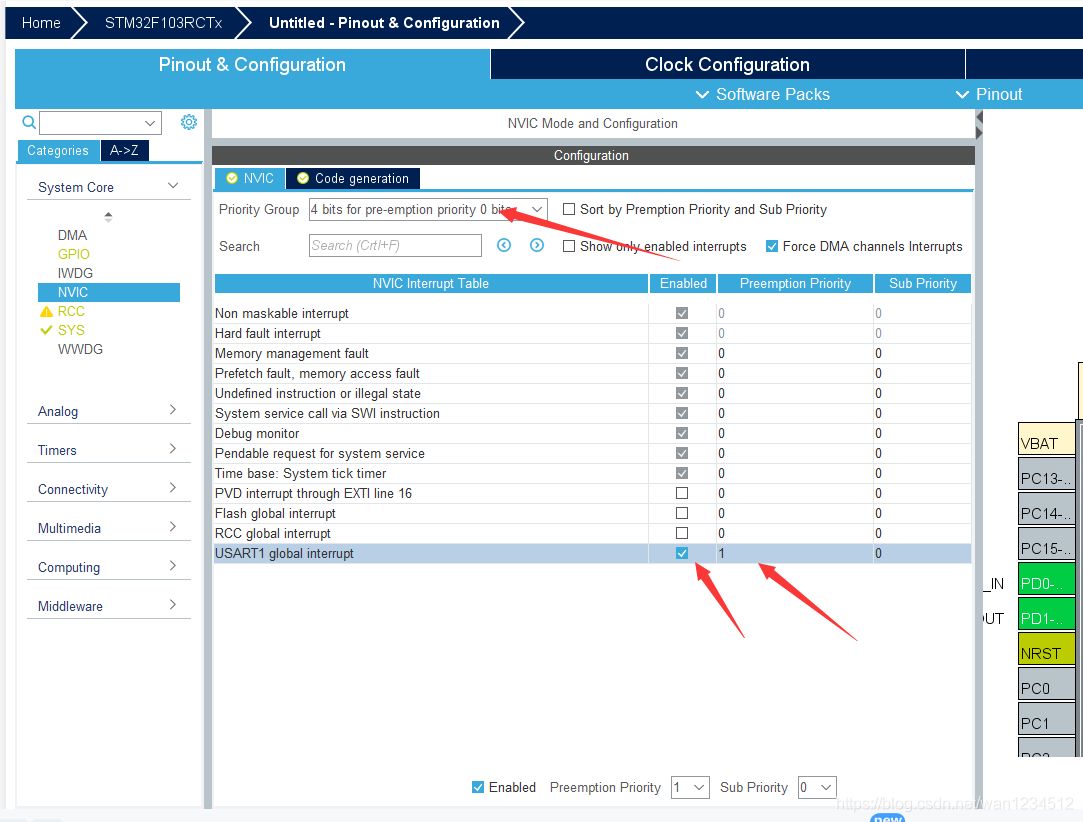Enable Show only enabled interrupts
1083x822 pixels.
[569, 246]
